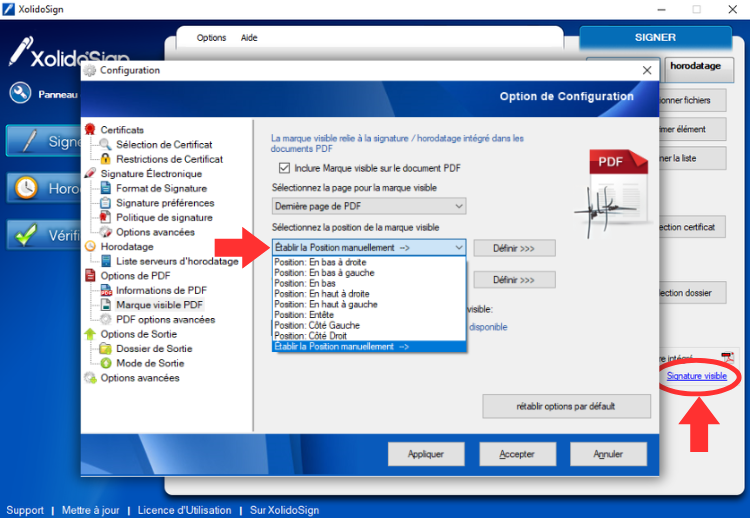Choose Position: En haut à gauche
Viewport: 750px width, 518px height.
(369, 304)
